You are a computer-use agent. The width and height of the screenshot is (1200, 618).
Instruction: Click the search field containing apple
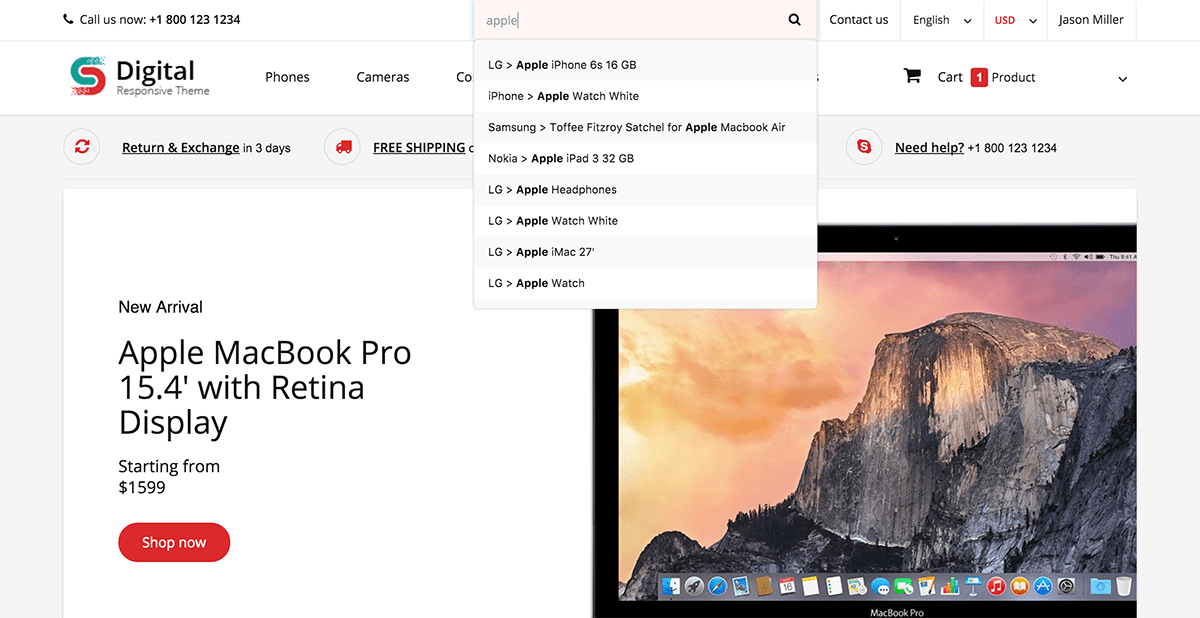coord(630,20)
